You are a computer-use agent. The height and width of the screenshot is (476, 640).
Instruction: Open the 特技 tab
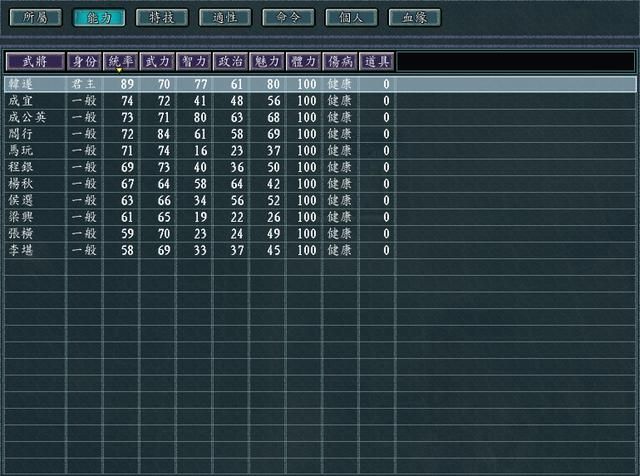[x=161, y=17]
